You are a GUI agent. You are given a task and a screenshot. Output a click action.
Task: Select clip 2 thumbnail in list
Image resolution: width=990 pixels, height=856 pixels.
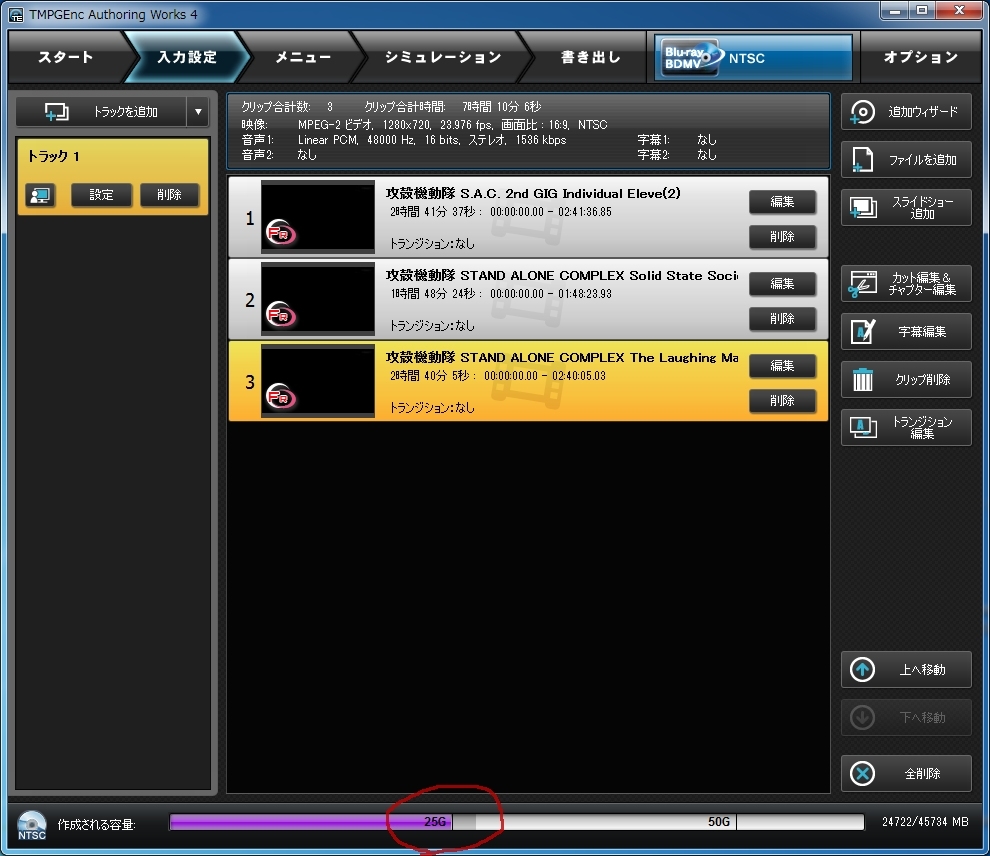click(x=317, y=300)
